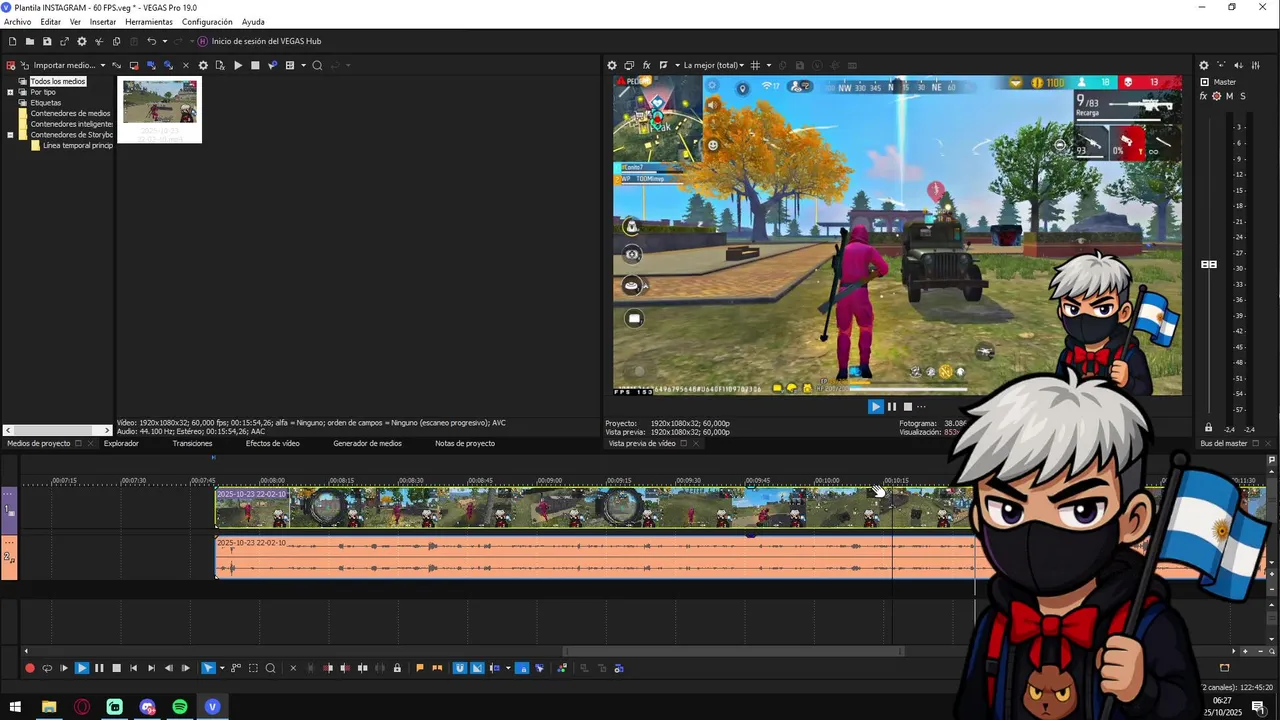Open a project via the folder icon
This screenshot has height=720, width=1280.
coord(30,41)
